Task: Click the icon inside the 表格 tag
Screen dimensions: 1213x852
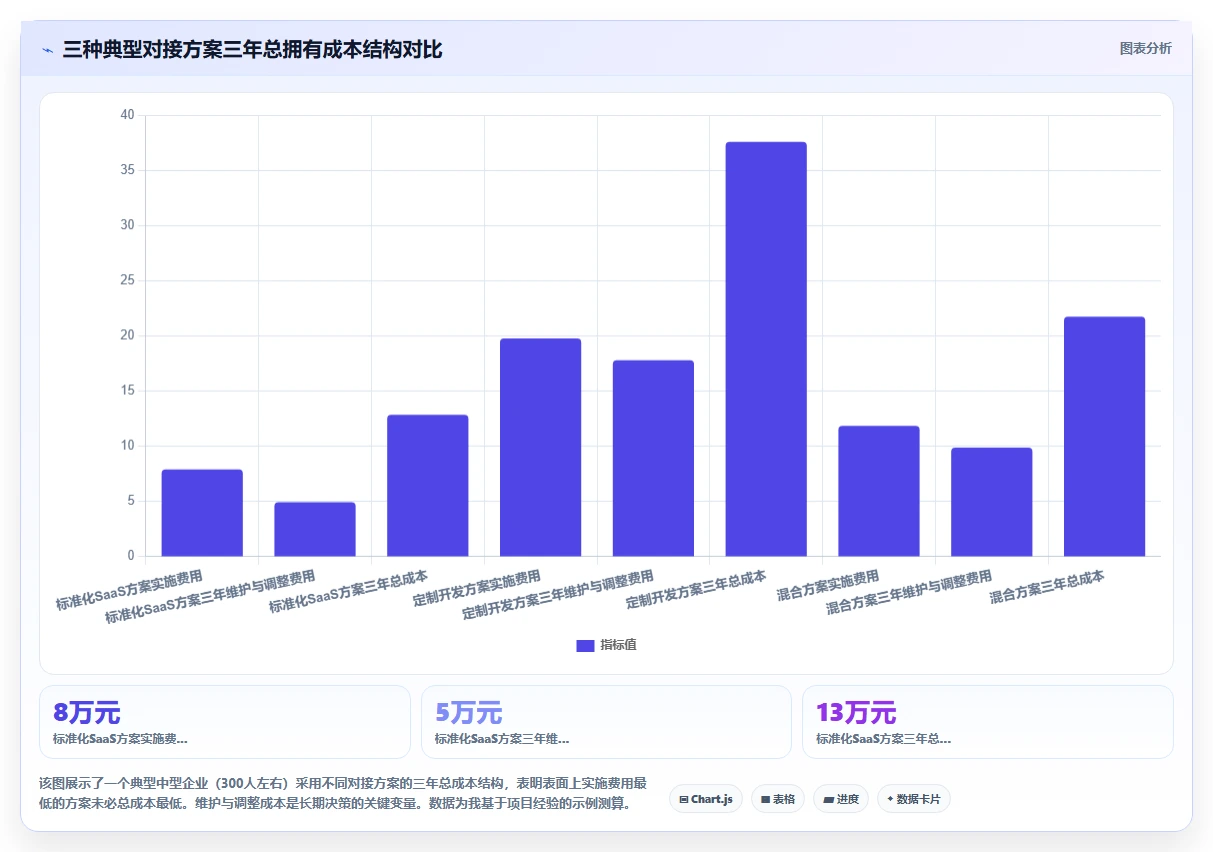Action: pyautogui.click(x=765, y=799)
